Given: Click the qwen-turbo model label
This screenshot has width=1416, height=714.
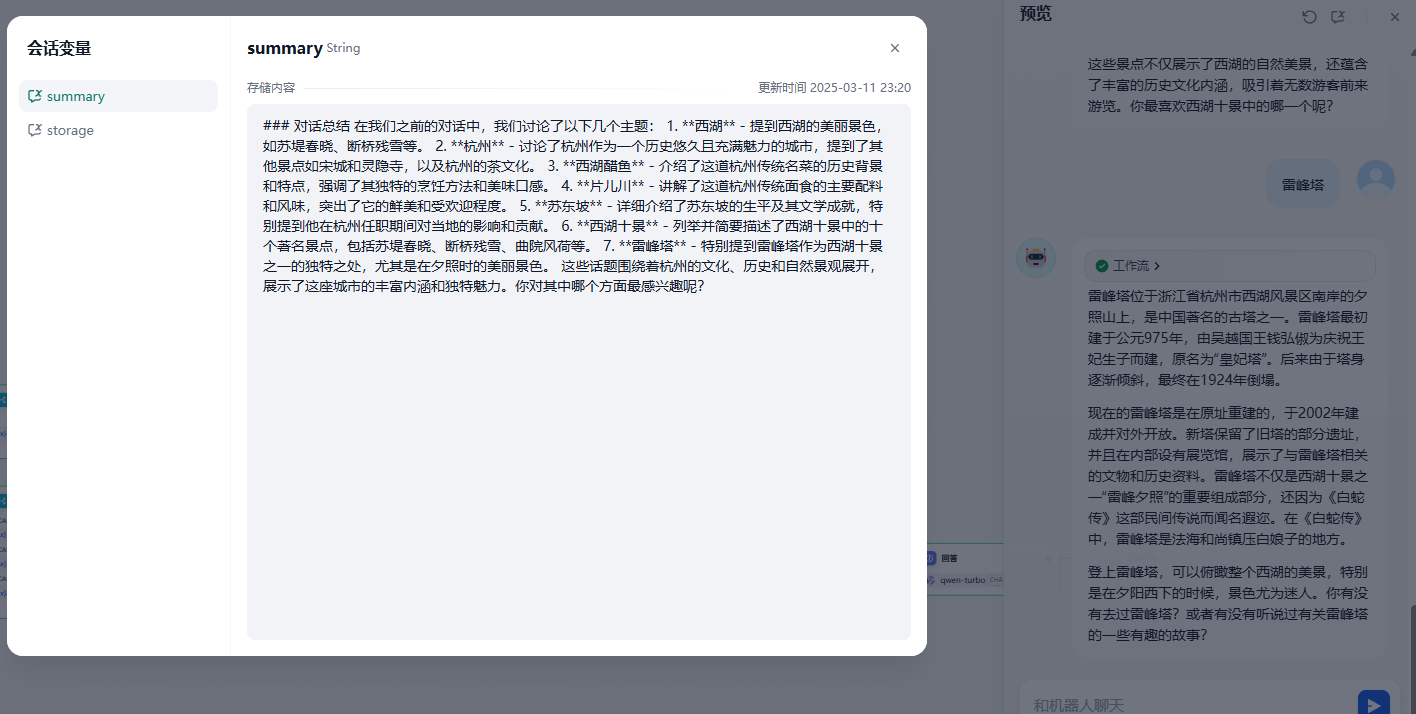Looking at the screenshot, I should pyautogui.click(x=962, y=580).
